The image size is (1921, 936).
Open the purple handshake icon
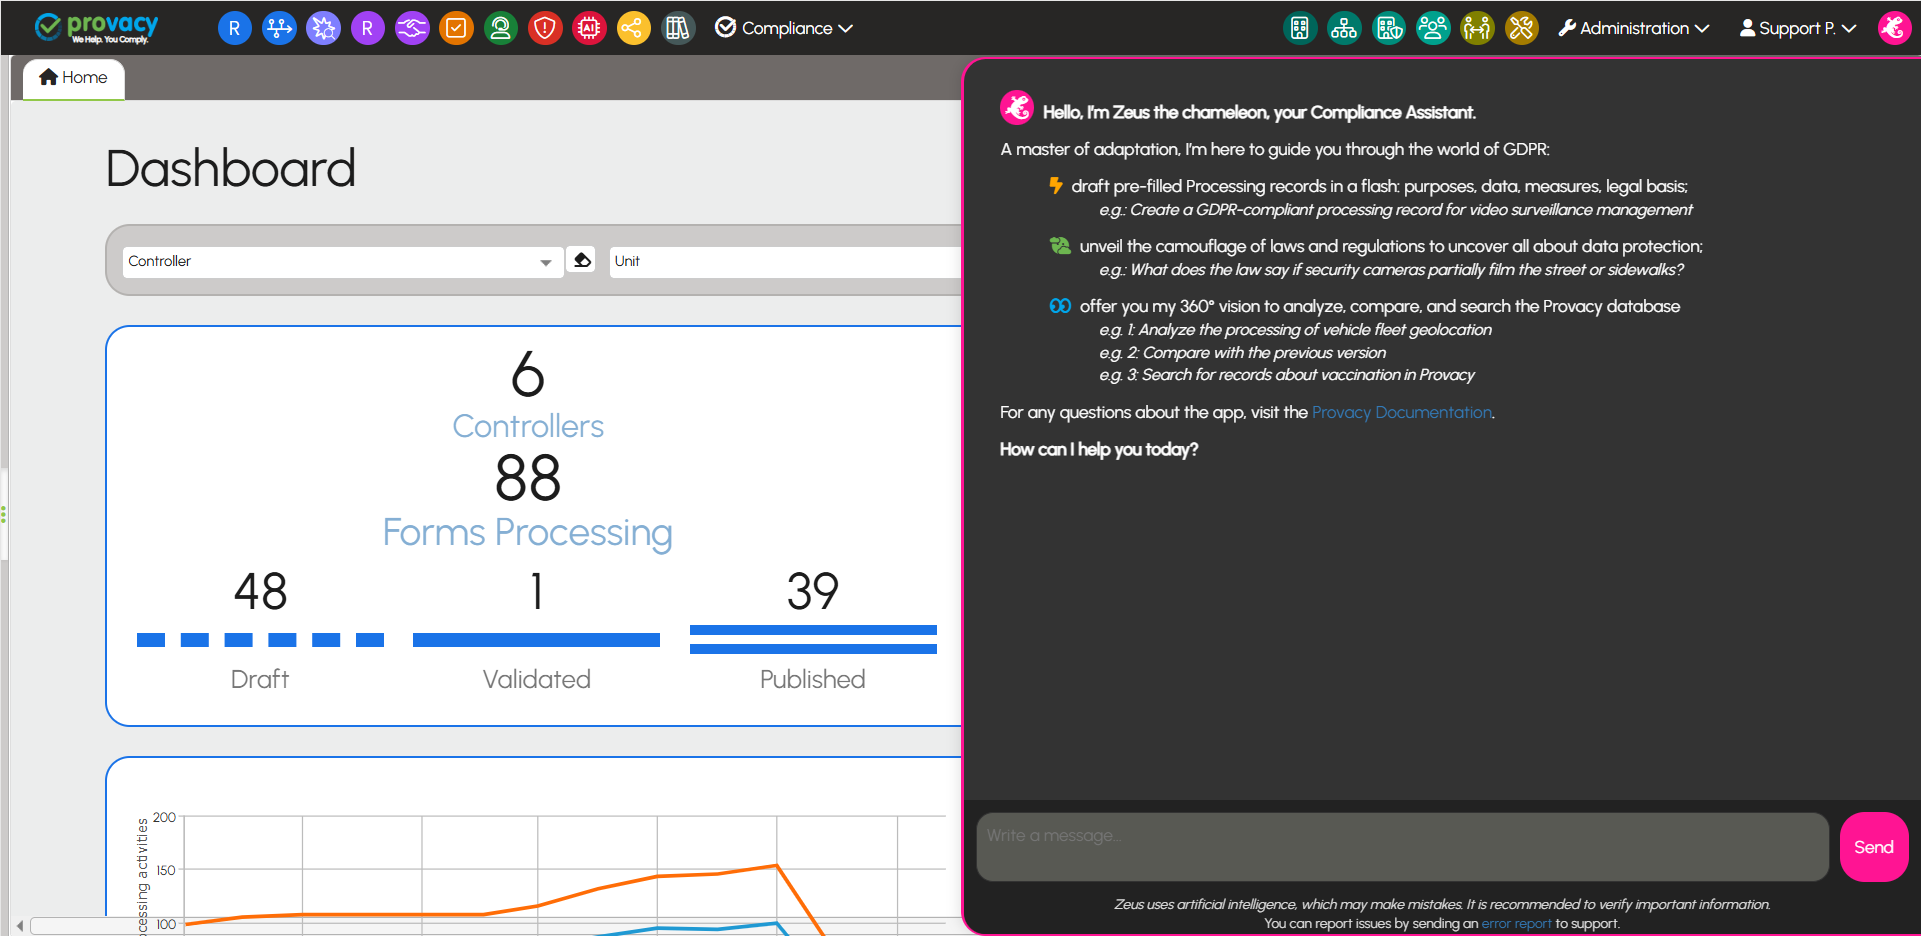click(x=412, y=28)
